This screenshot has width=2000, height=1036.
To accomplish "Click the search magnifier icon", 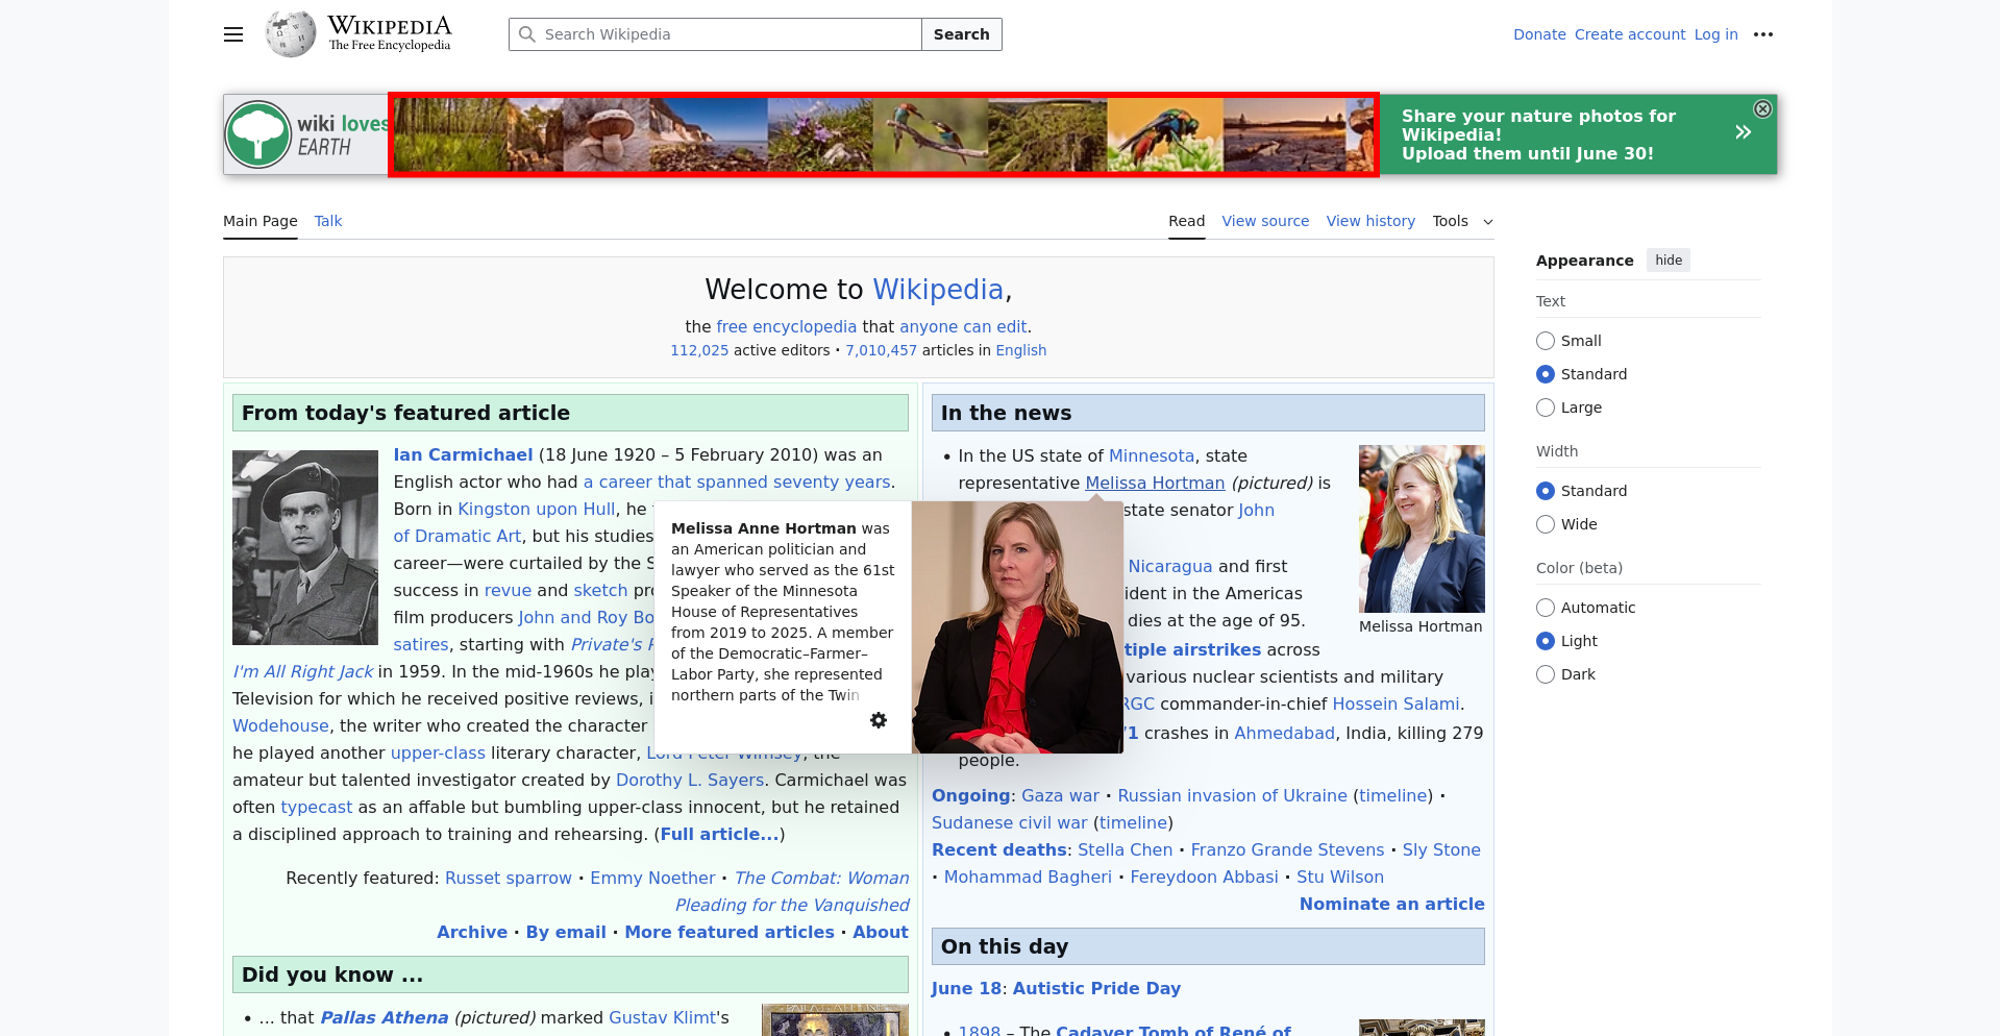I will [x=527, y=34].
